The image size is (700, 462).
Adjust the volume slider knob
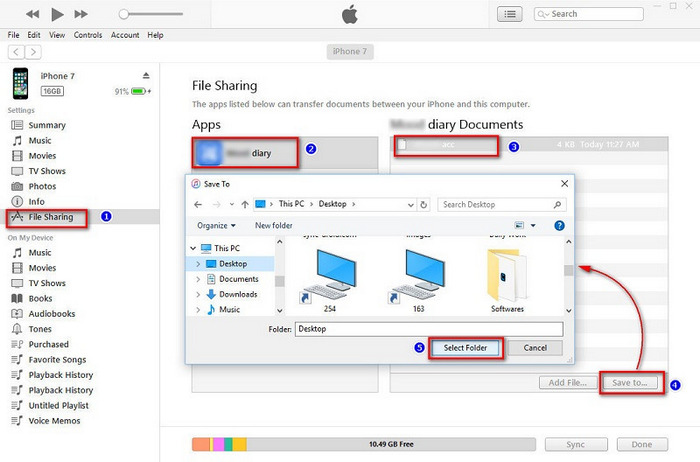coord(124,14)
